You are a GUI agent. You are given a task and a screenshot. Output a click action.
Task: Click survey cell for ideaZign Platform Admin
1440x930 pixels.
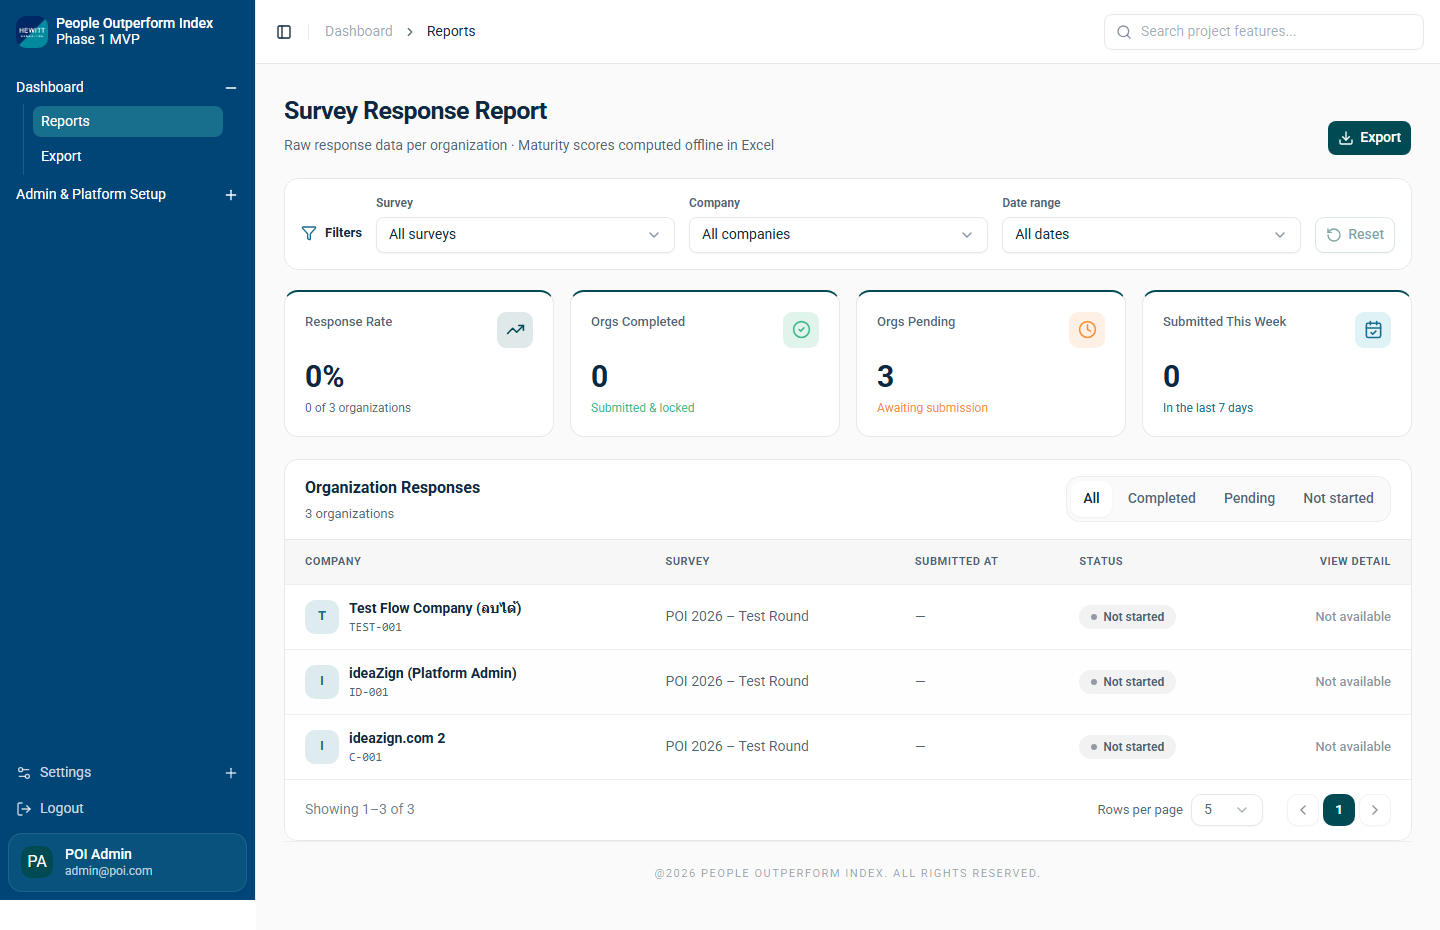(x=737, y=682)
